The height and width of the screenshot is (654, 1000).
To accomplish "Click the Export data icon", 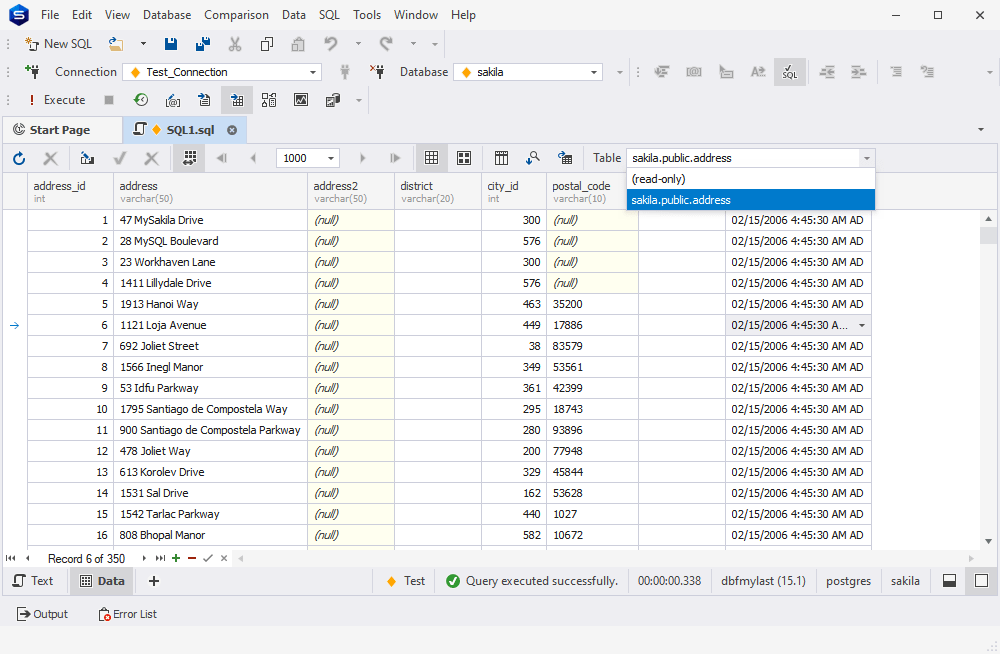I will coord(565,158).
